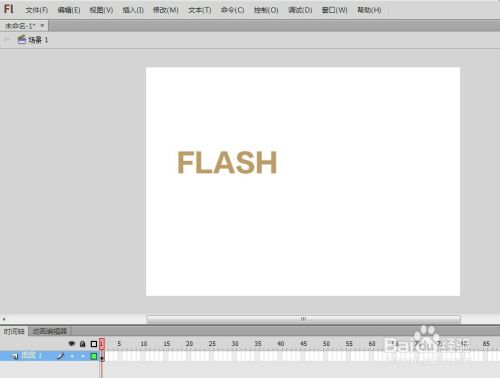Click the back arrow beside the scene name
Screen dimensions: 500x378
7,40
